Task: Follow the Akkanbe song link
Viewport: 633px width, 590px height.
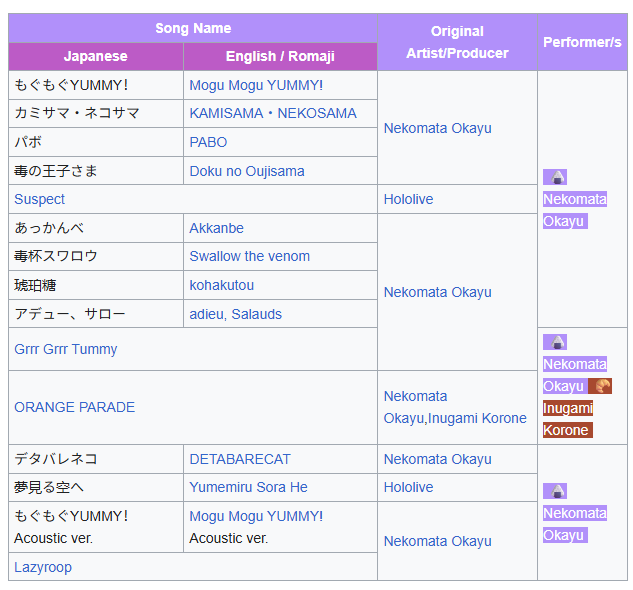Action: [216, 228]
